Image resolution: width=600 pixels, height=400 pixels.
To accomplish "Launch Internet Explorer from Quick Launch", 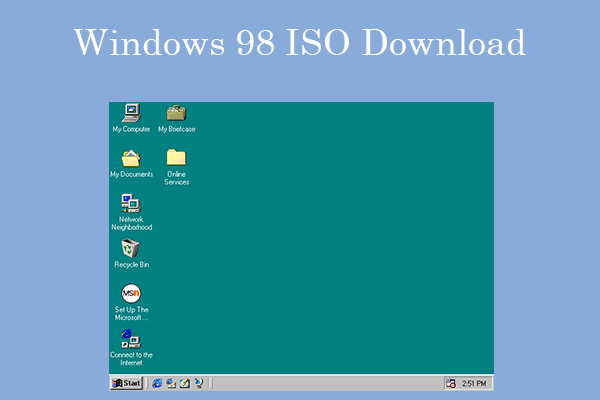I will 157,383.
